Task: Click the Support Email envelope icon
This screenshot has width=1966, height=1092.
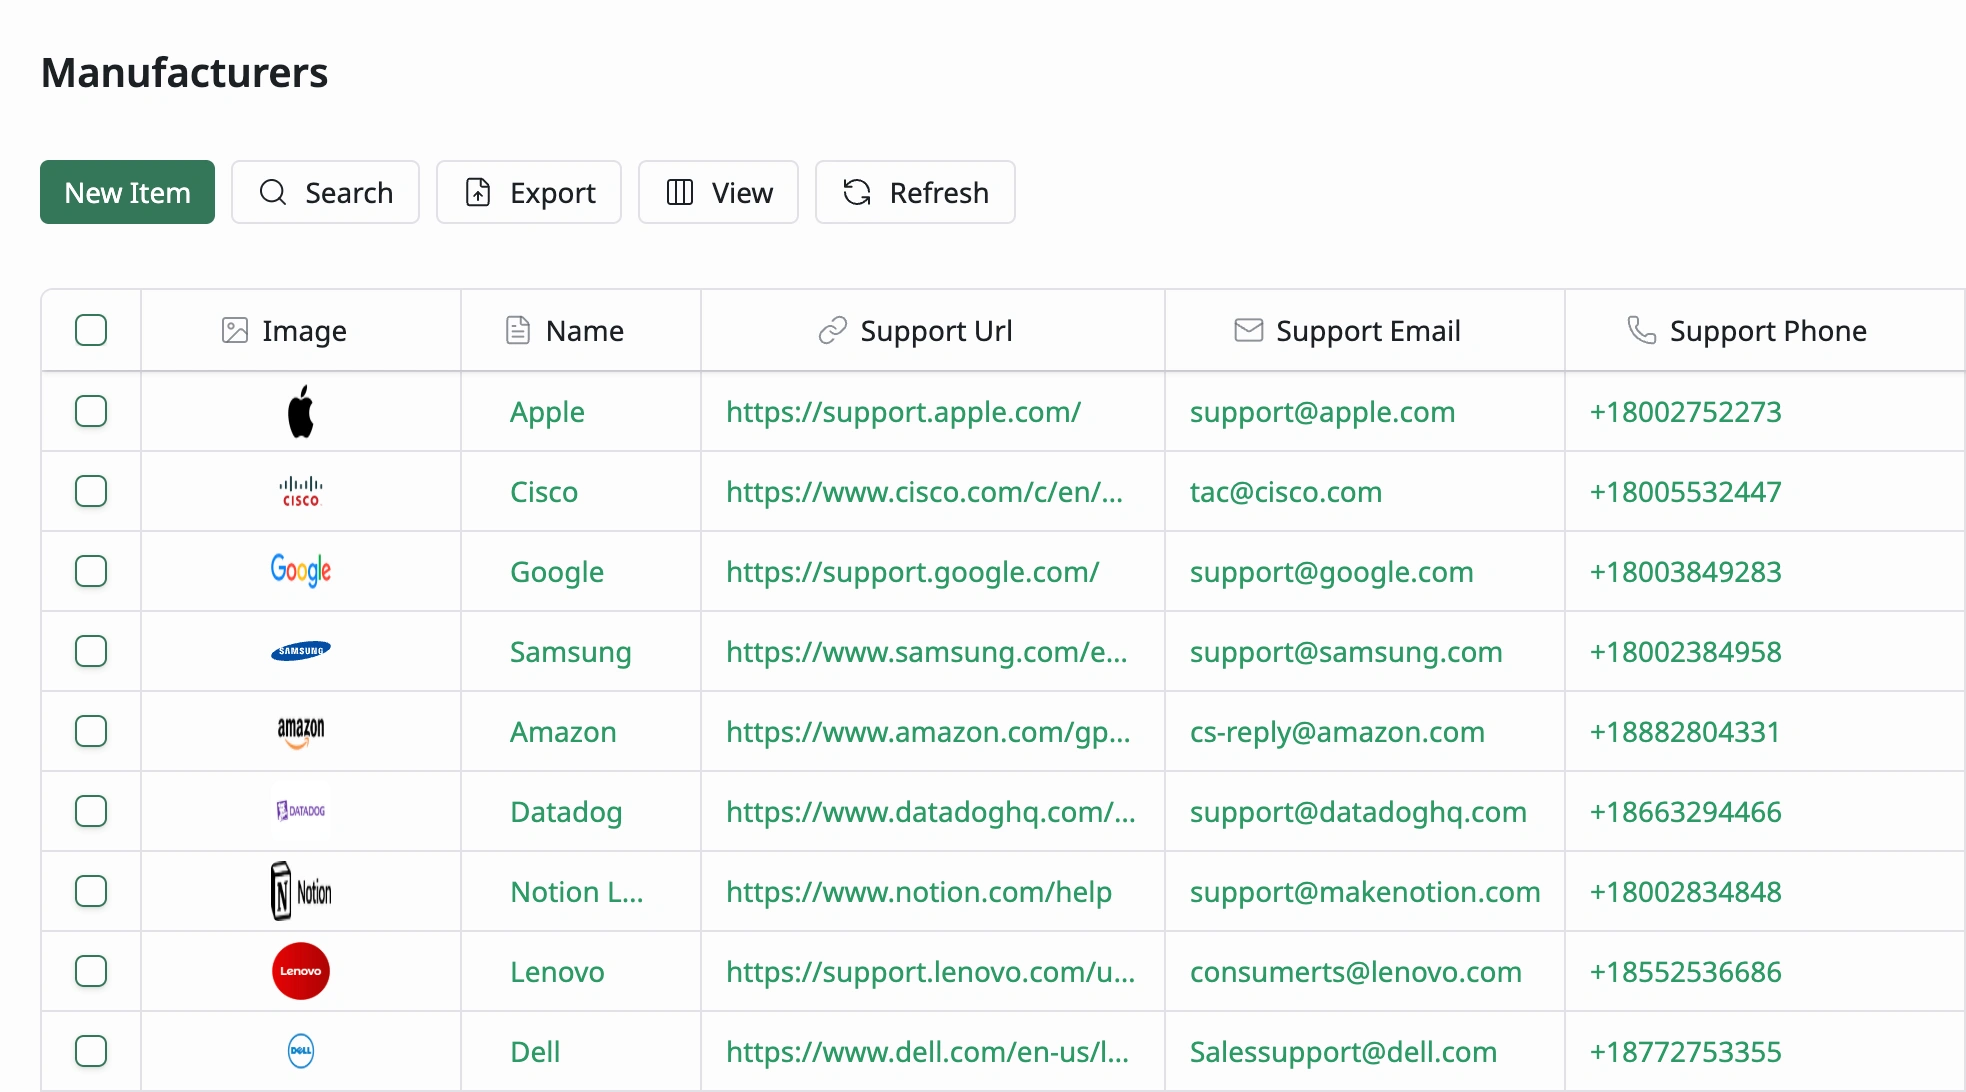Action: click(x=1248, y=330)
